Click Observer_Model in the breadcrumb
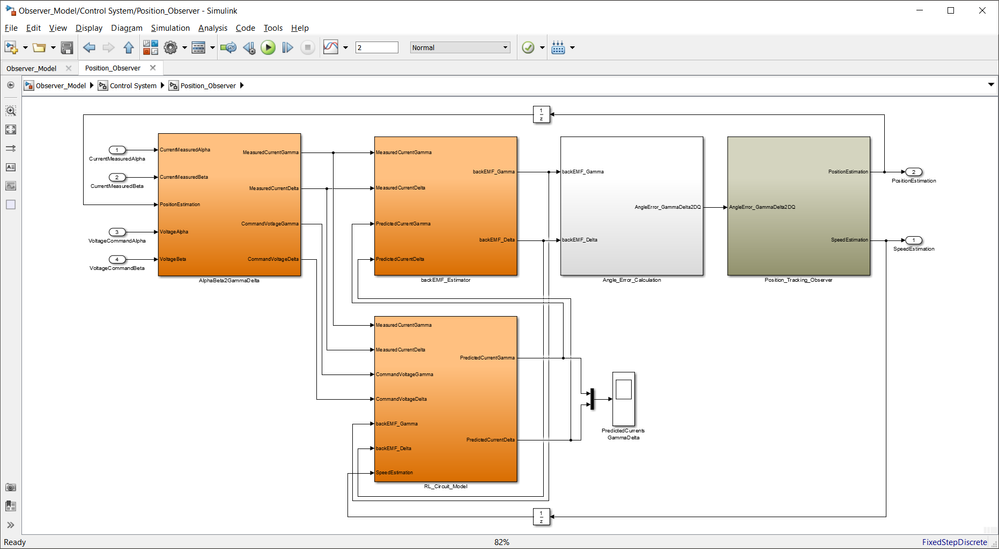 click(61, 85)
